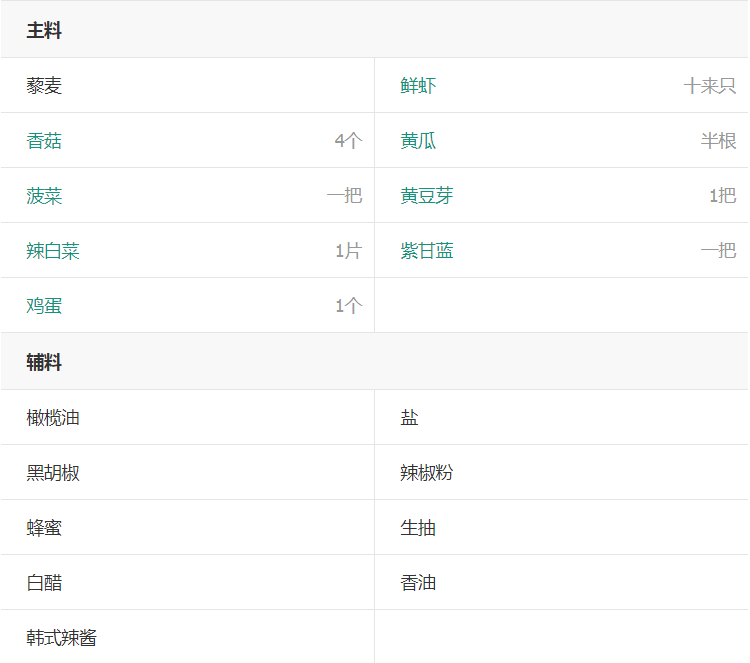Click the 藜麦 ingredient text
Screen dimensions: 750x663
click(44, 86)
